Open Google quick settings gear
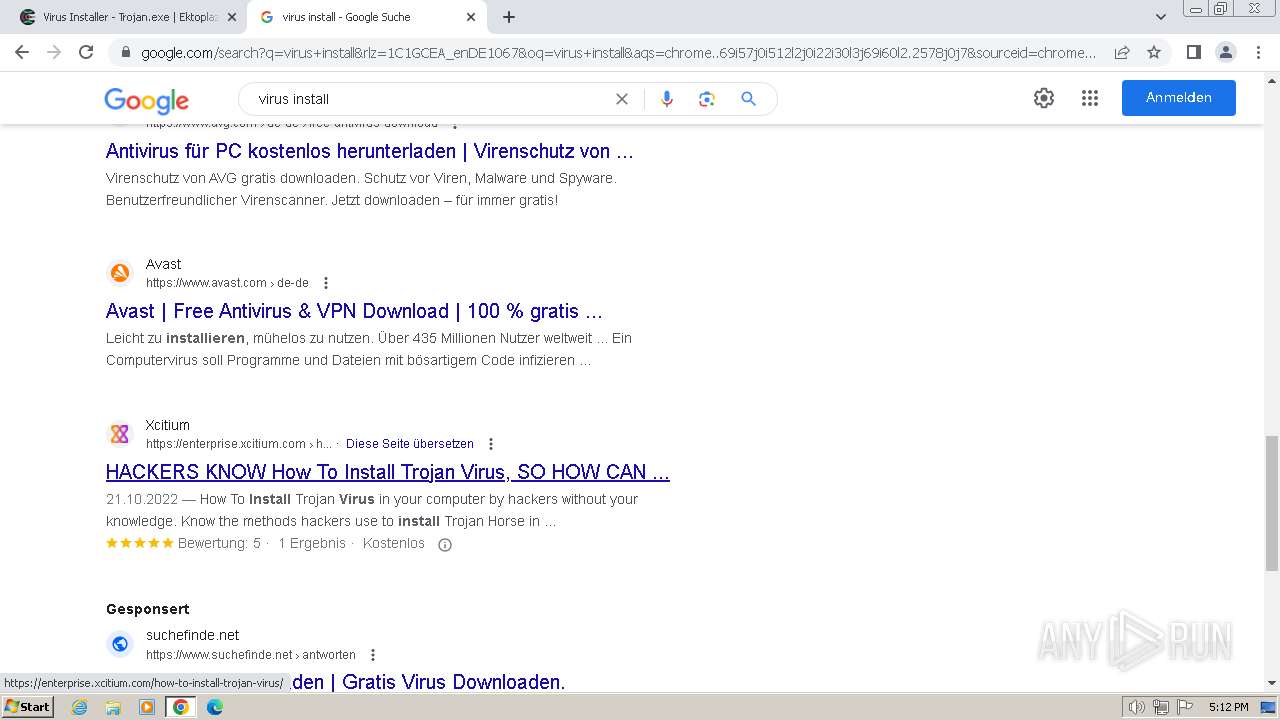The width and height of the screenshot is (1280, 720). (1044, 98)
